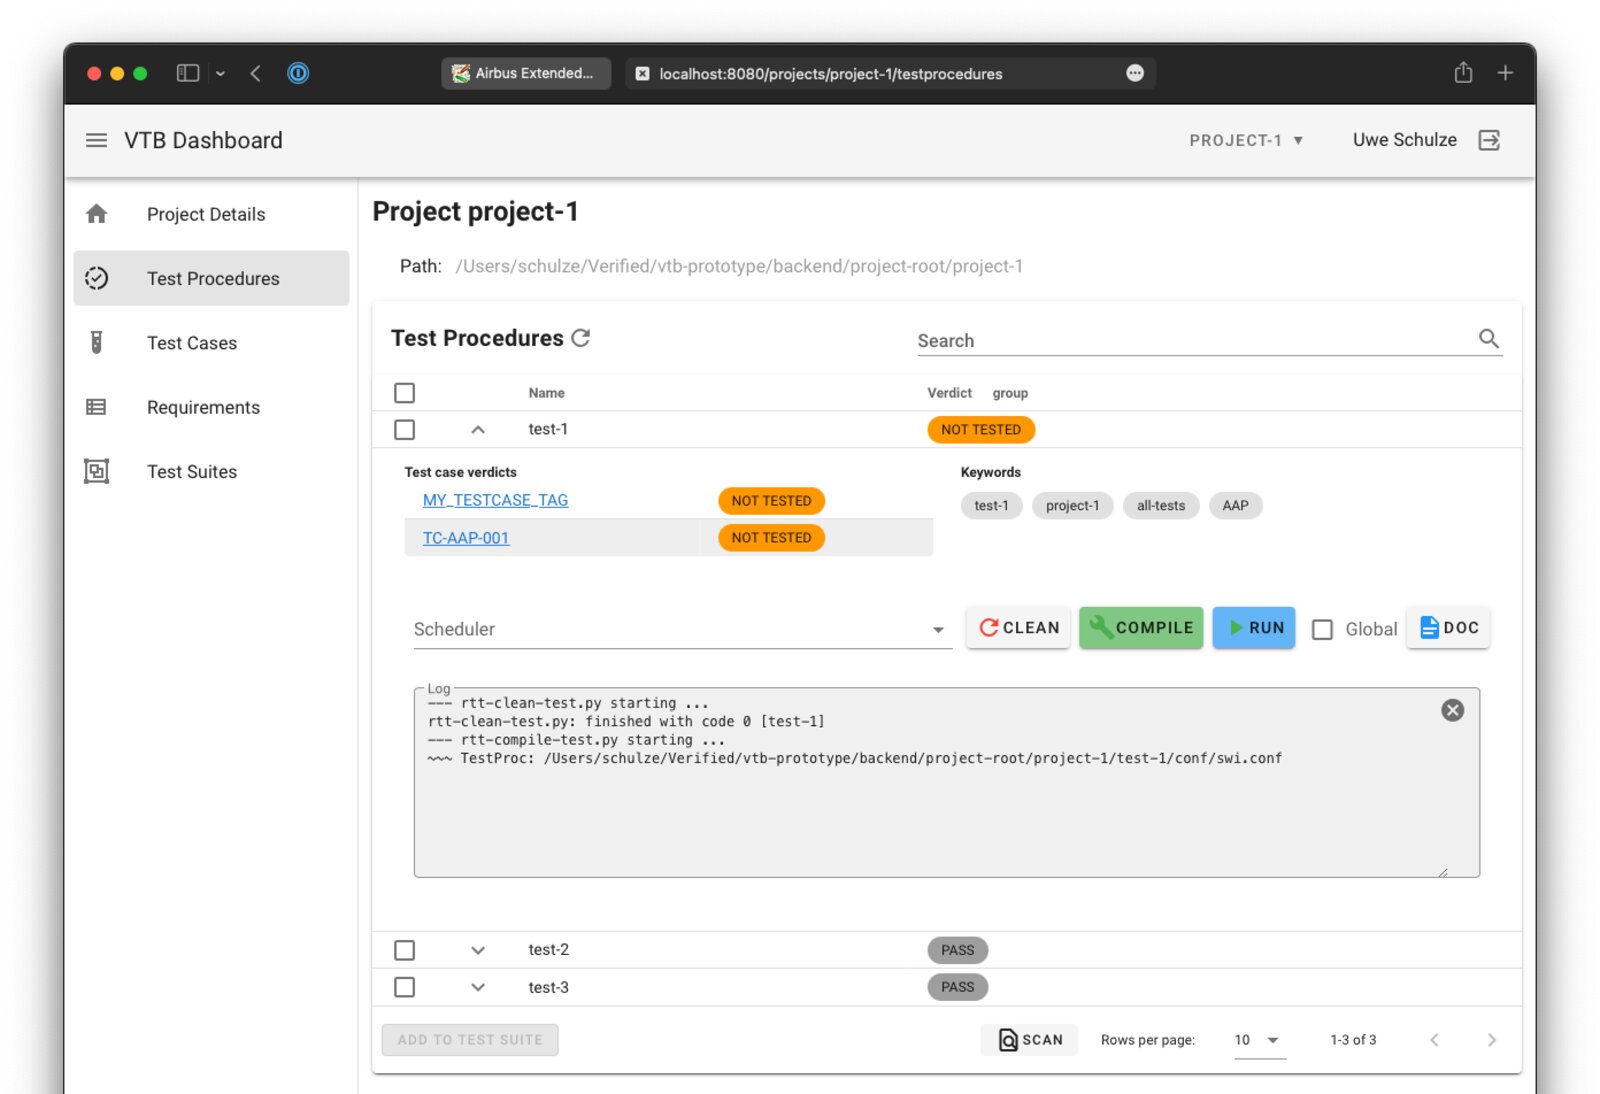
Task: Open Test Cases in sidebar
Action: pos(211,343)
